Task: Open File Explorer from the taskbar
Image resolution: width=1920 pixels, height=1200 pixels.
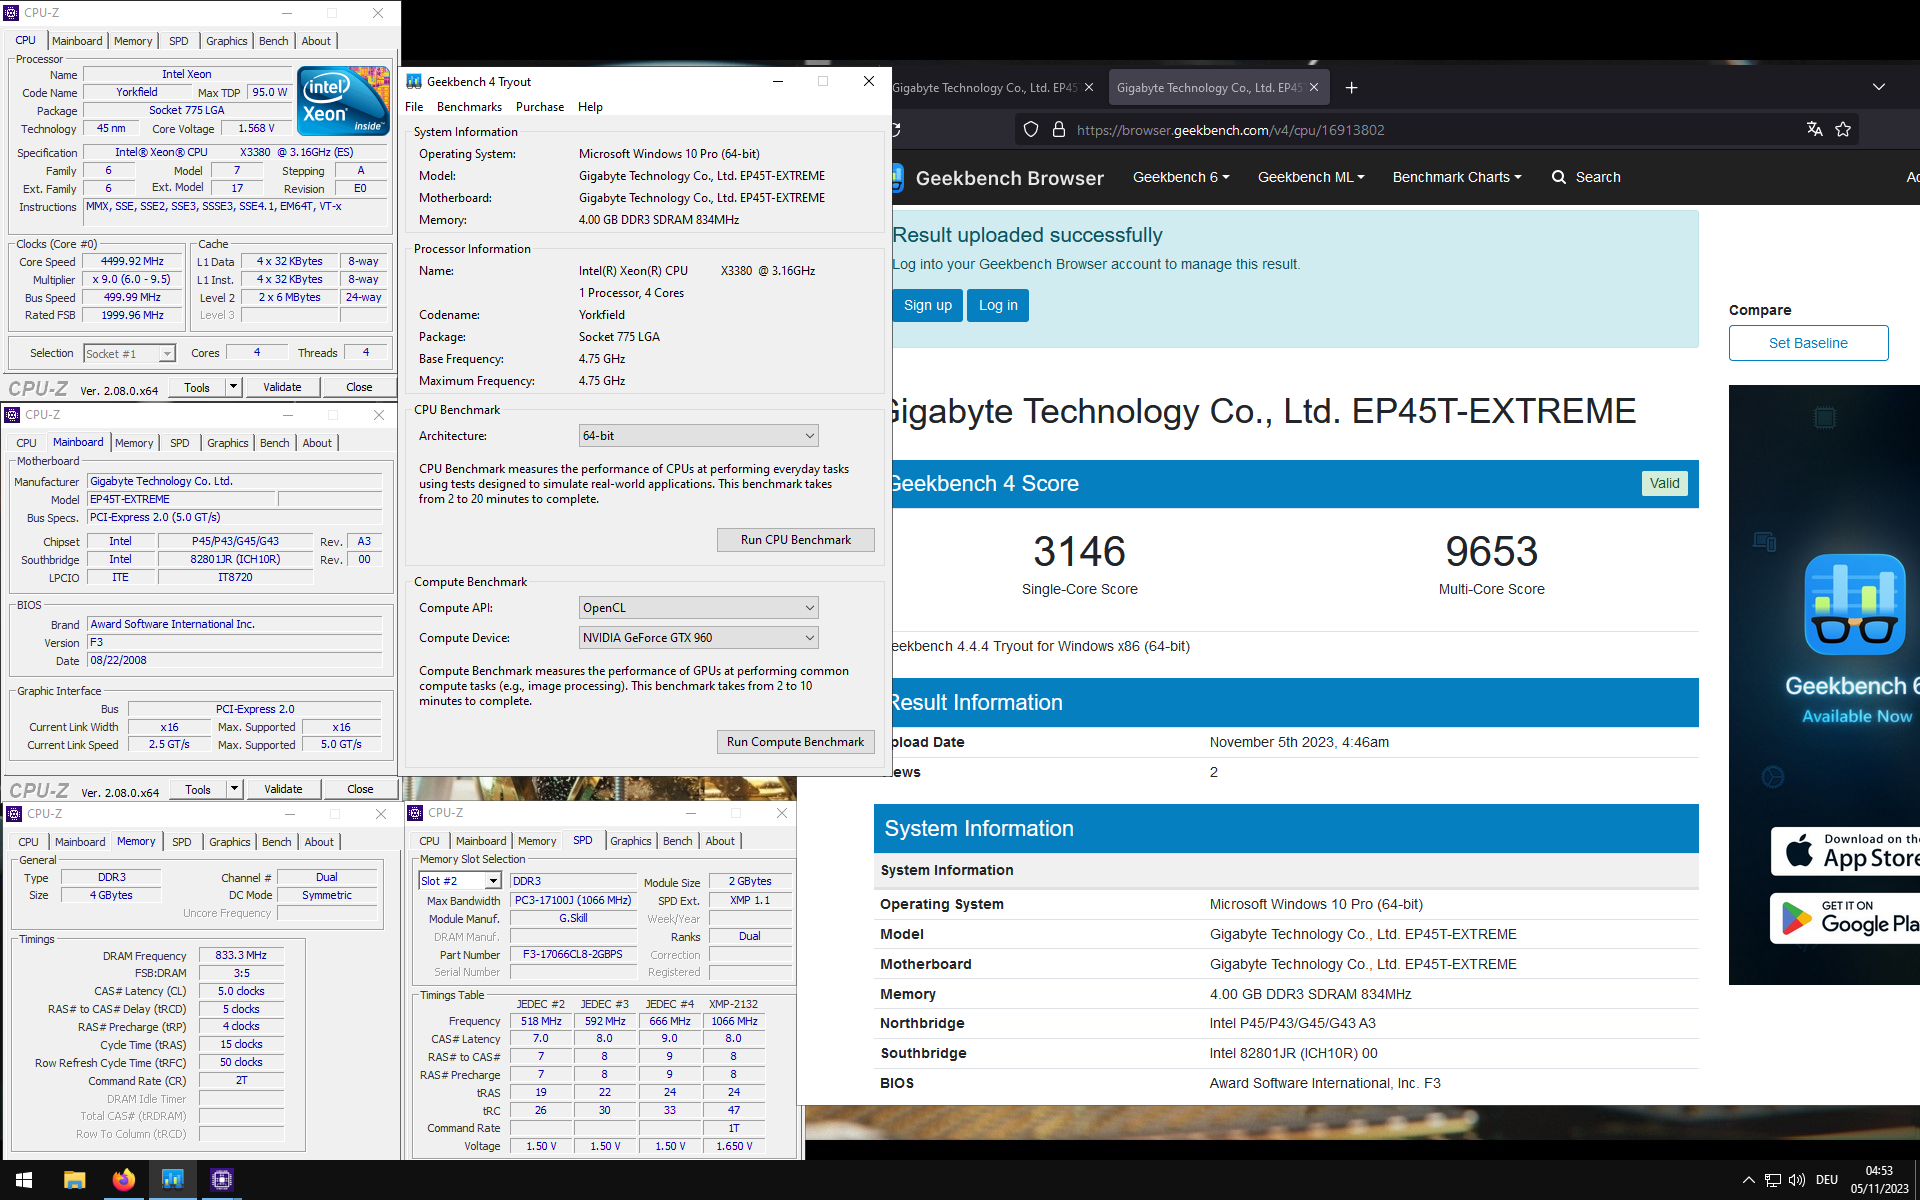Action: 74,1180
